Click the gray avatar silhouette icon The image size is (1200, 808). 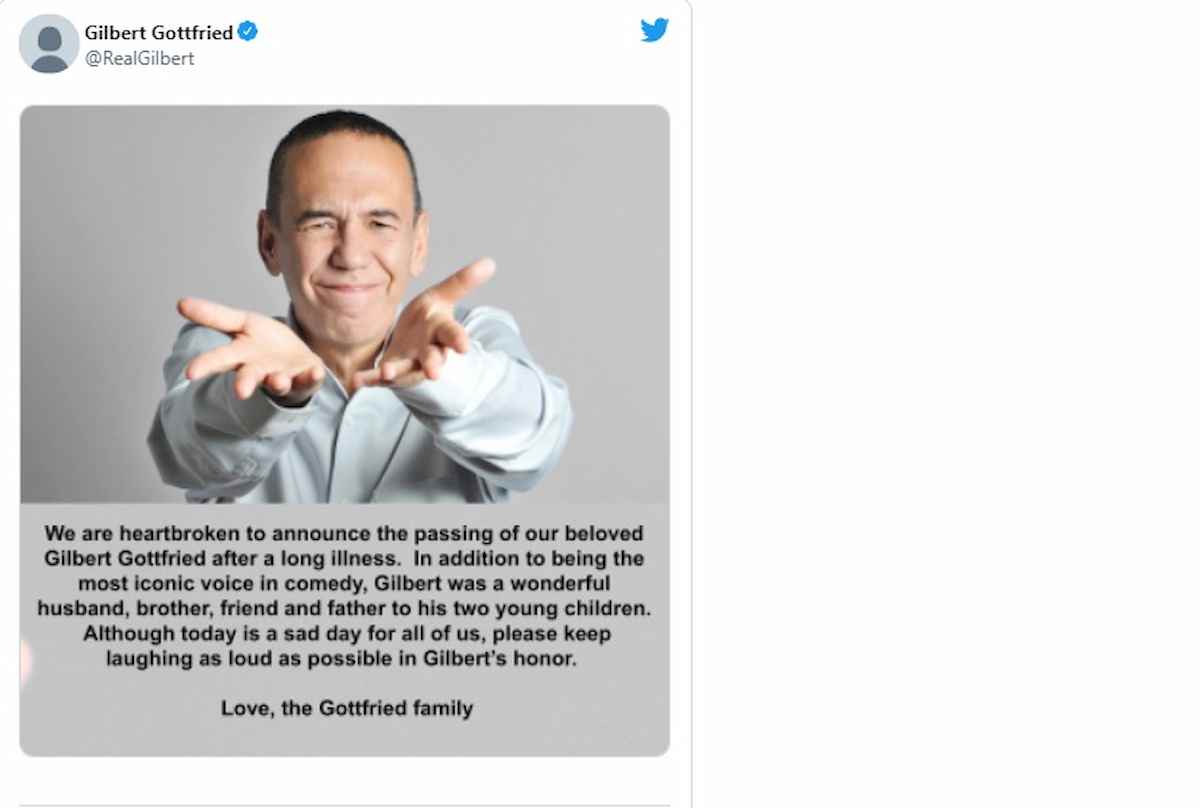tap(48, 44)
